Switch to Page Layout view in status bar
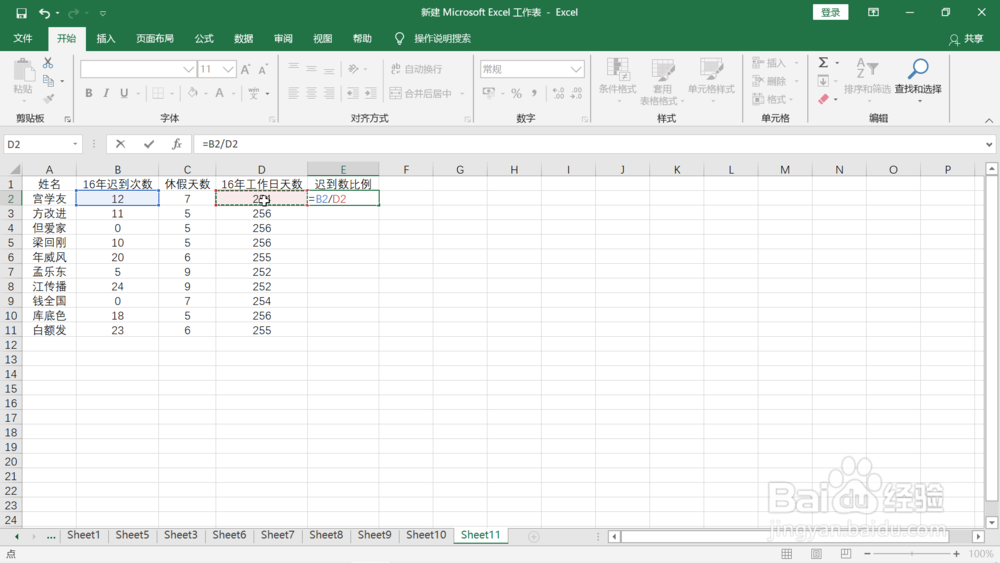1000x563 pixels. tap(816, 554)
